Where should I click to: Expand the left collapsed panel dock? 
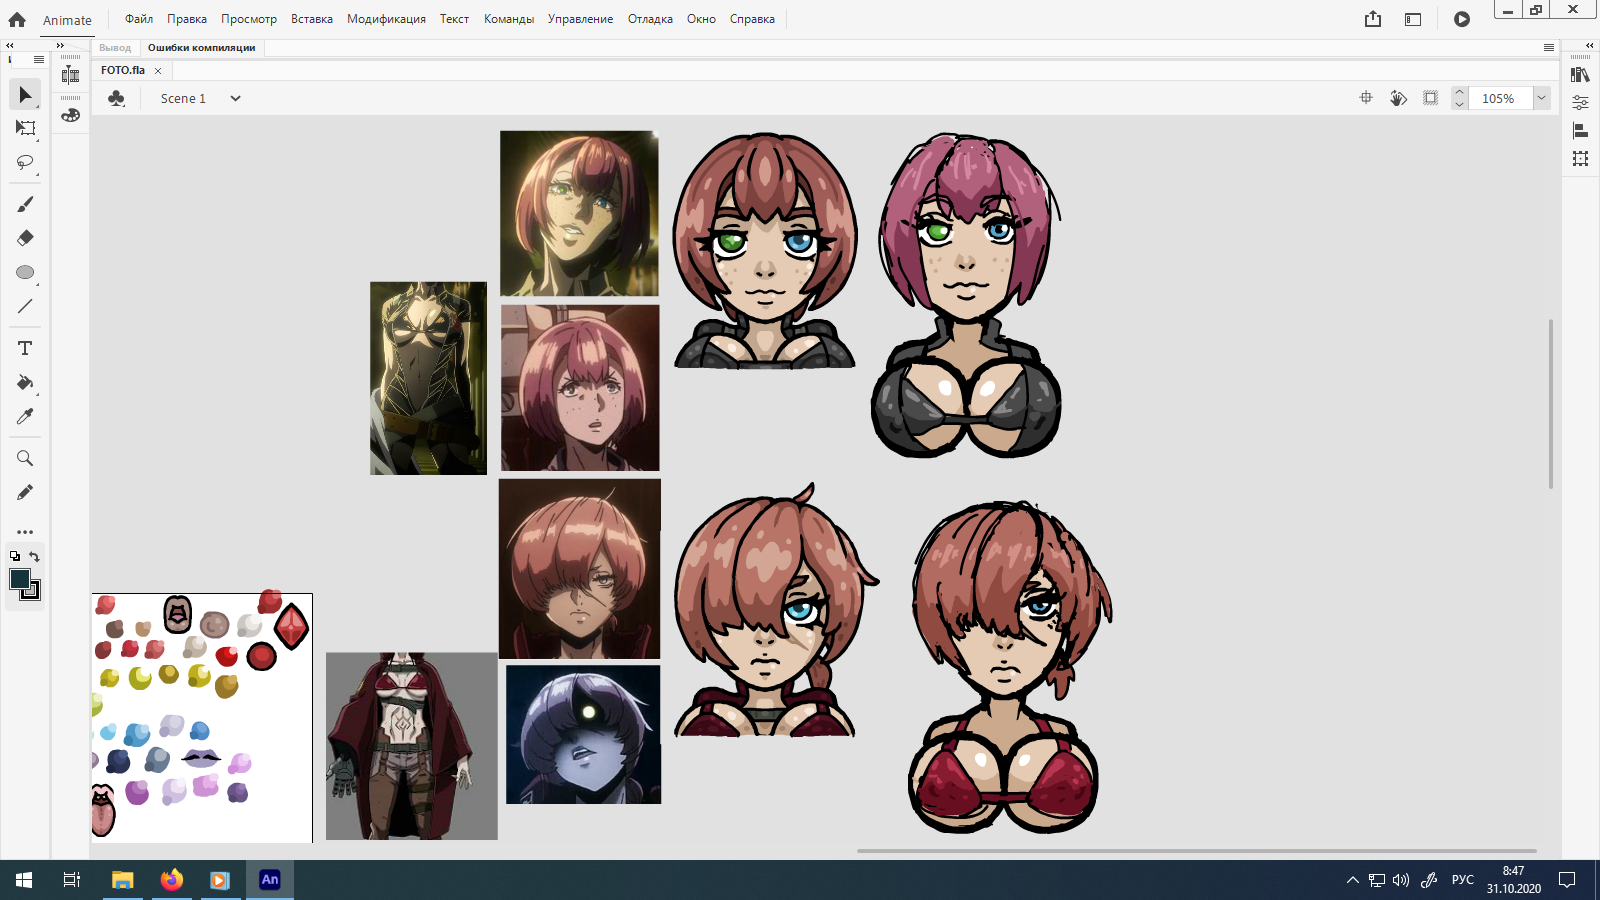[x=60, y=45]
